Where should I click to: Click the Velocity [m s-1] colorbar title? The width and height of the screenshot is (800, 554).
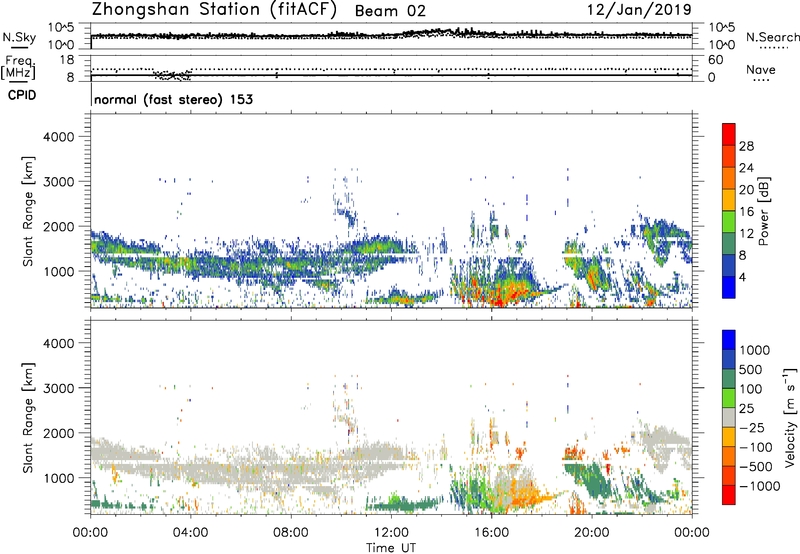tap(789, 417)
